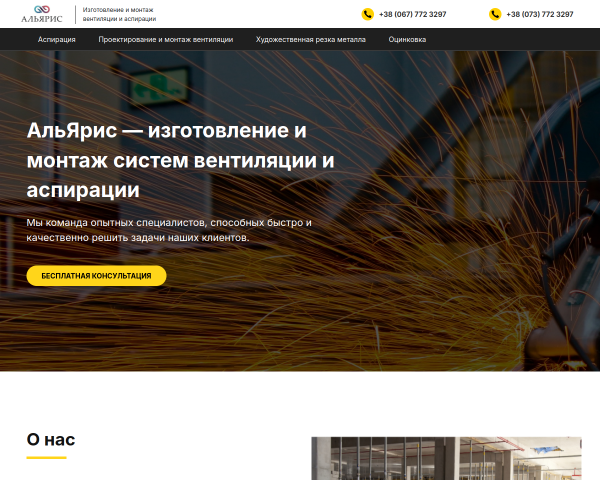
Task: Click the О нас section heading
Action: pyautogui.click(x=51, y=439)
